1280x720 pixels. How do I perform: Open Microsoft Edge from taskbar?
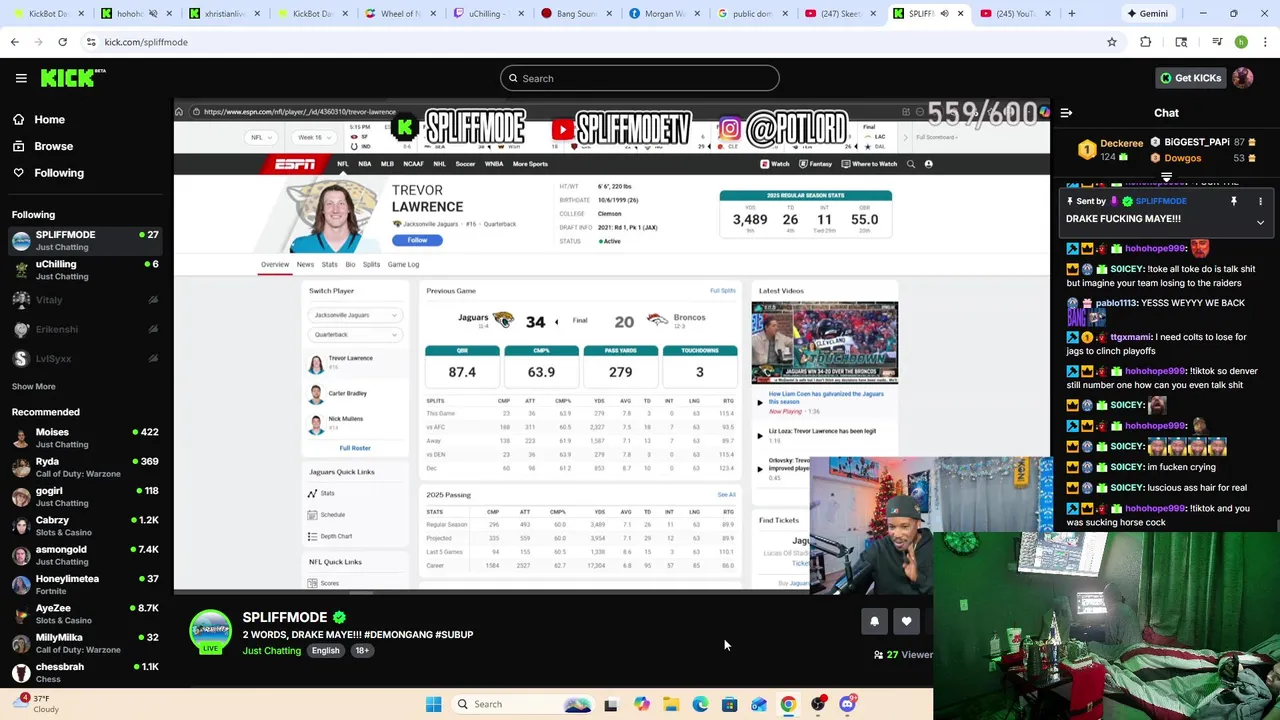(x=700, y=704)
